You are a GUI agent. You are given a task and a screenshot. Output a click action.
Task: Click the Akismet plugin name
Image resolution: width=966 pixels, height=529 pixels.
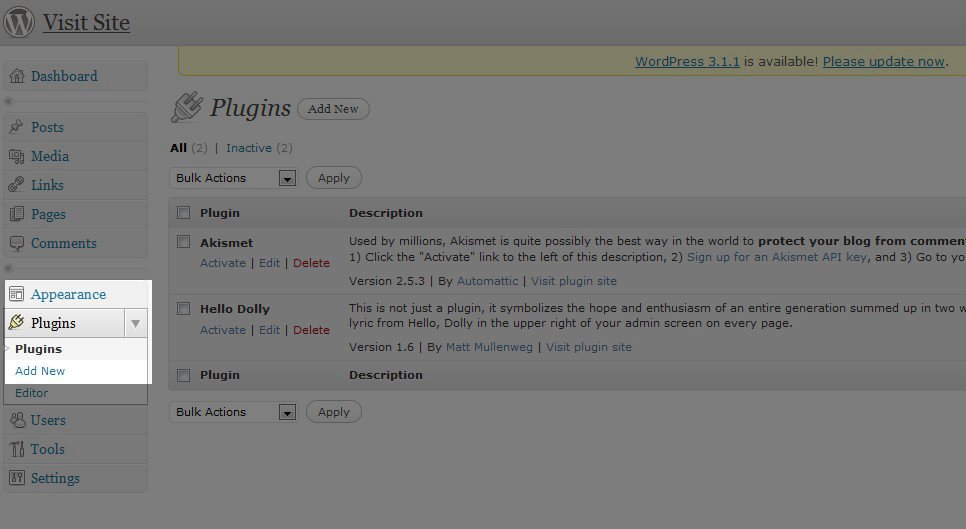point(226,243)
